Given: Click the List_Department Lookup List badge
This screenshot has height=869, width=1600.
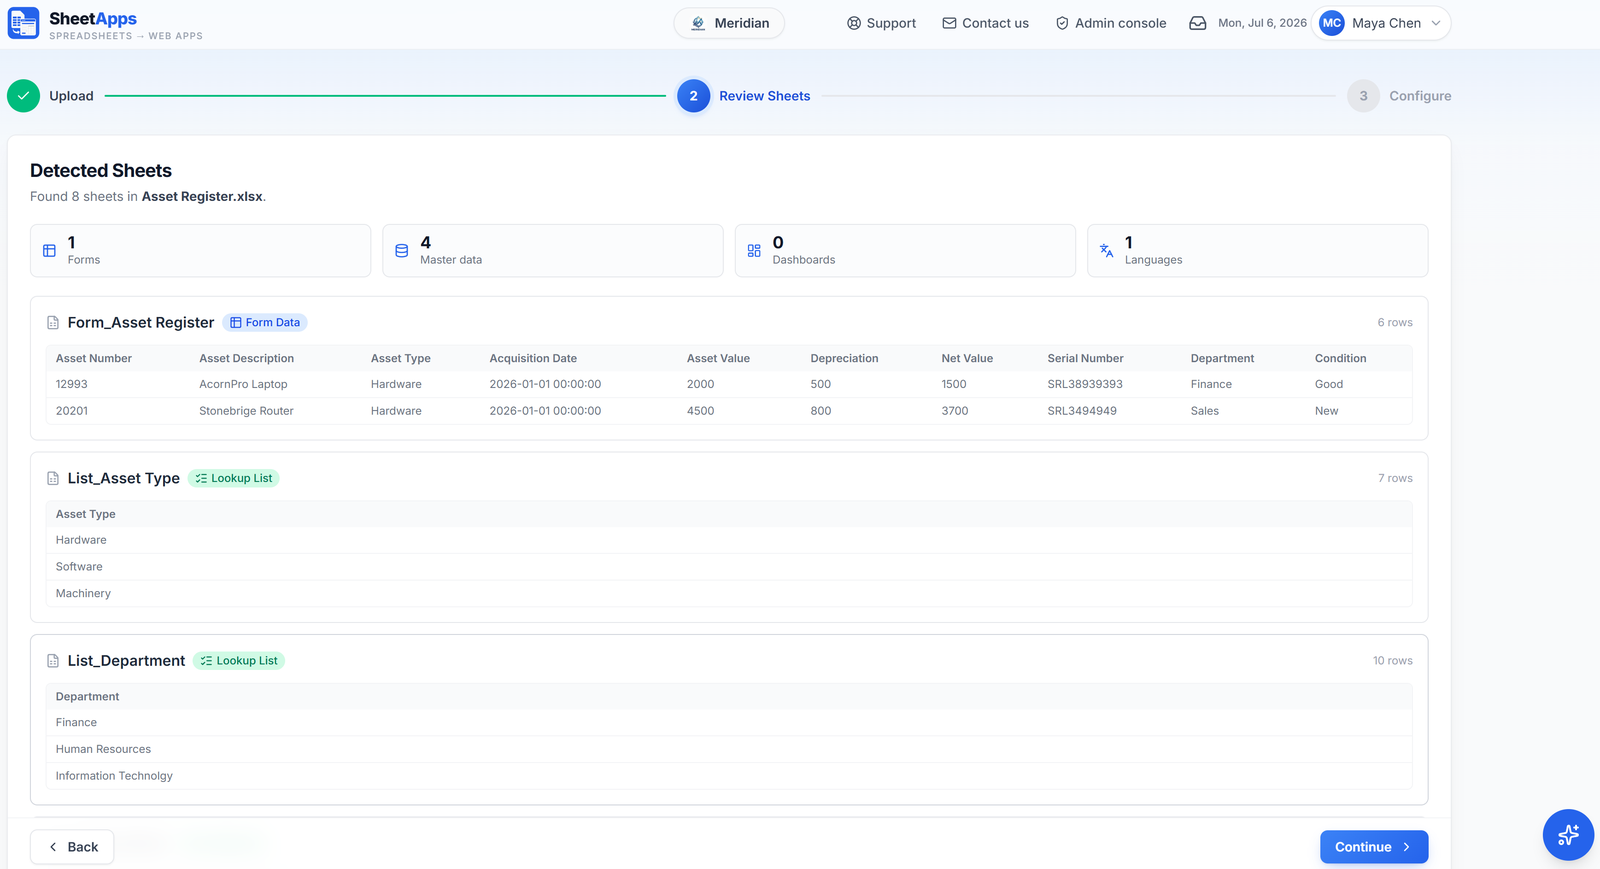Looking at the screenshot, I should 239,661.
